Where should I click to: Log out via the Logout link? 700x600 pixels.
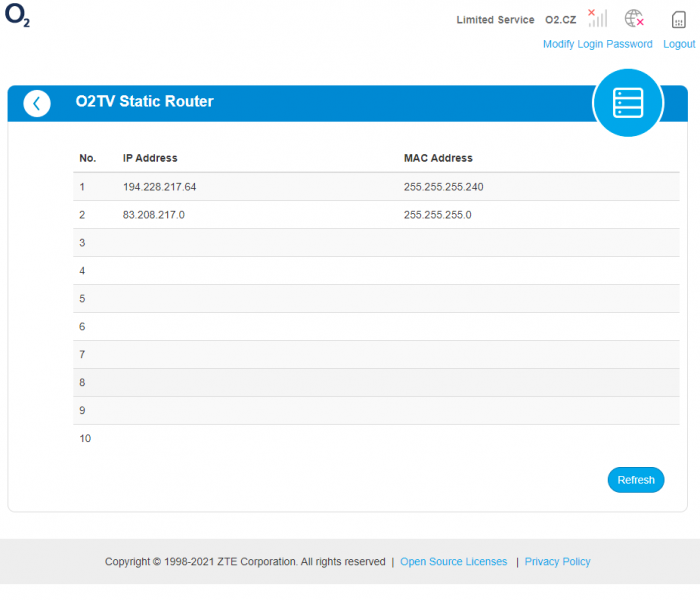tap(679, 44)
